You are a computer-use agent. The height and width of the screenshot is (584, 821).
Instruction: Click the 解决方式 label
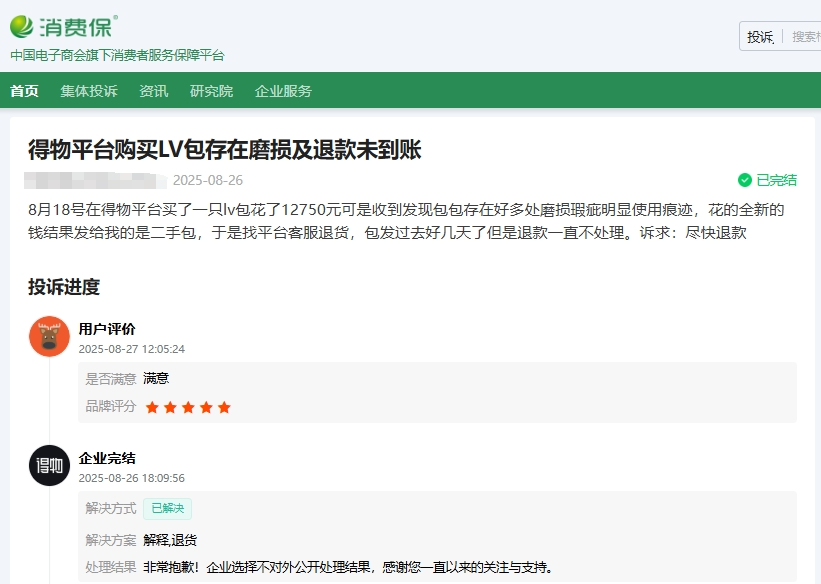coord(110,509)
